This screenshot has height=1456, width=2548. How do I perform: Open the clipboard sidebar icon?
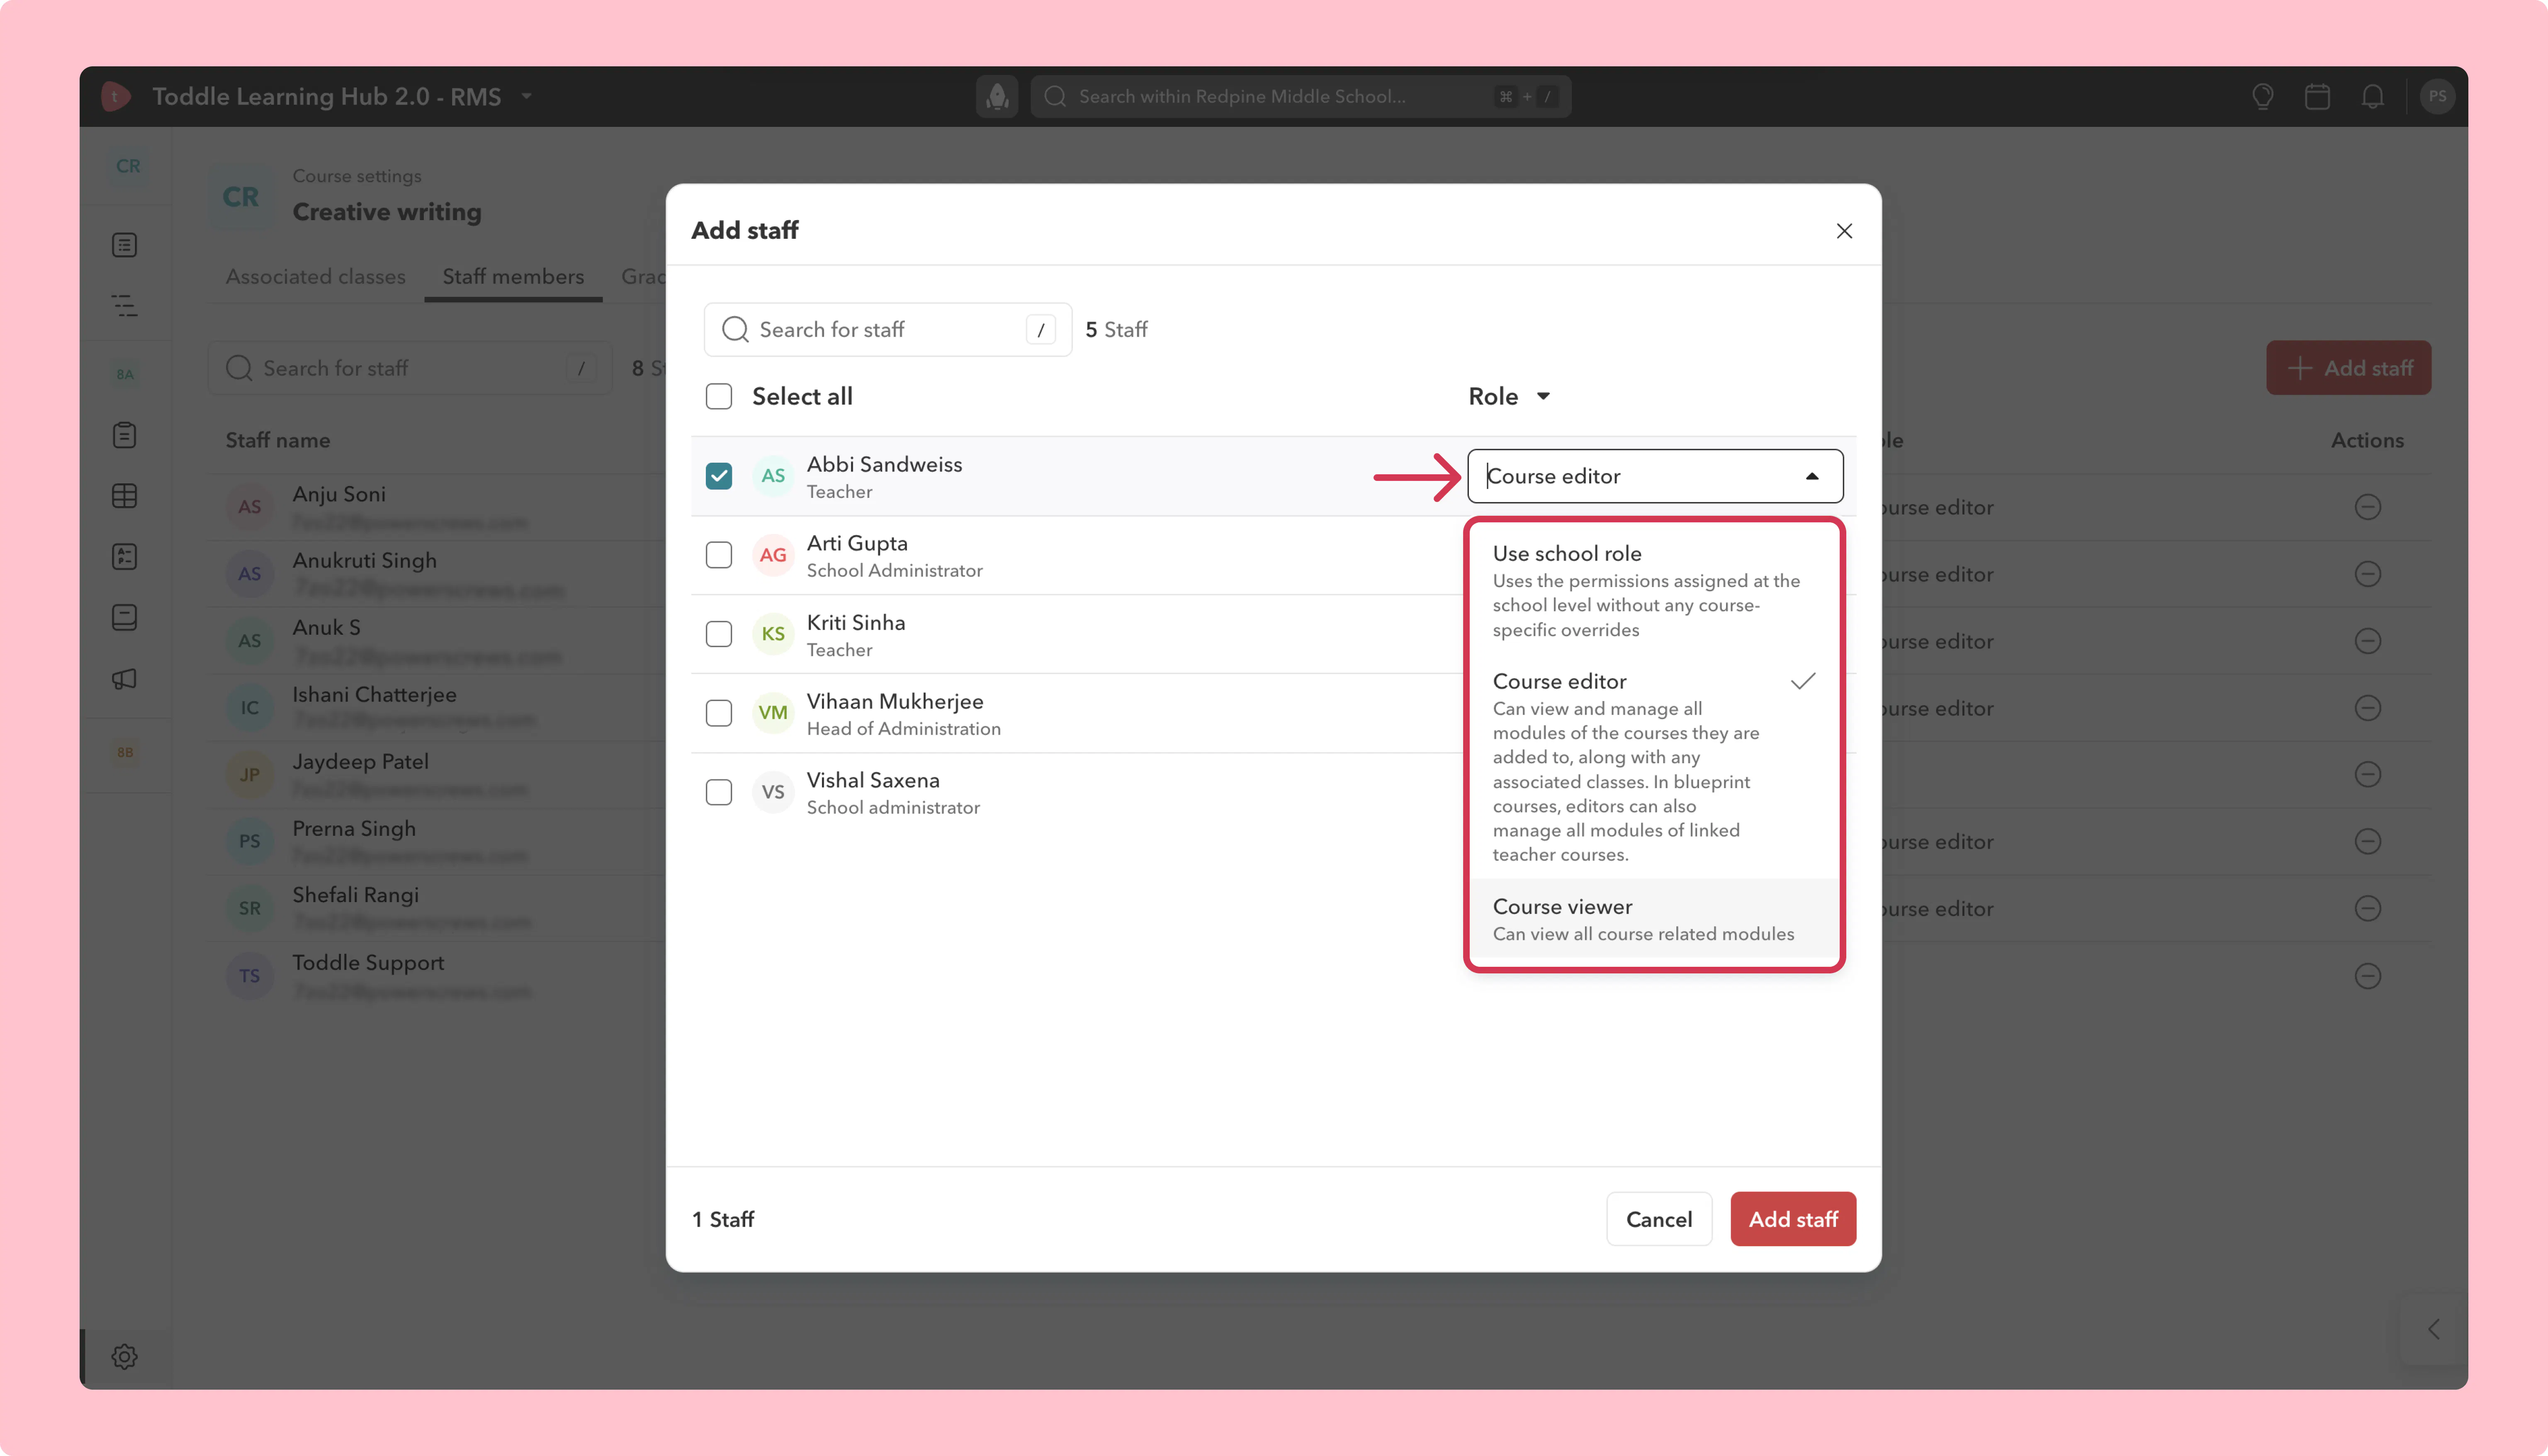pos(124,435)
